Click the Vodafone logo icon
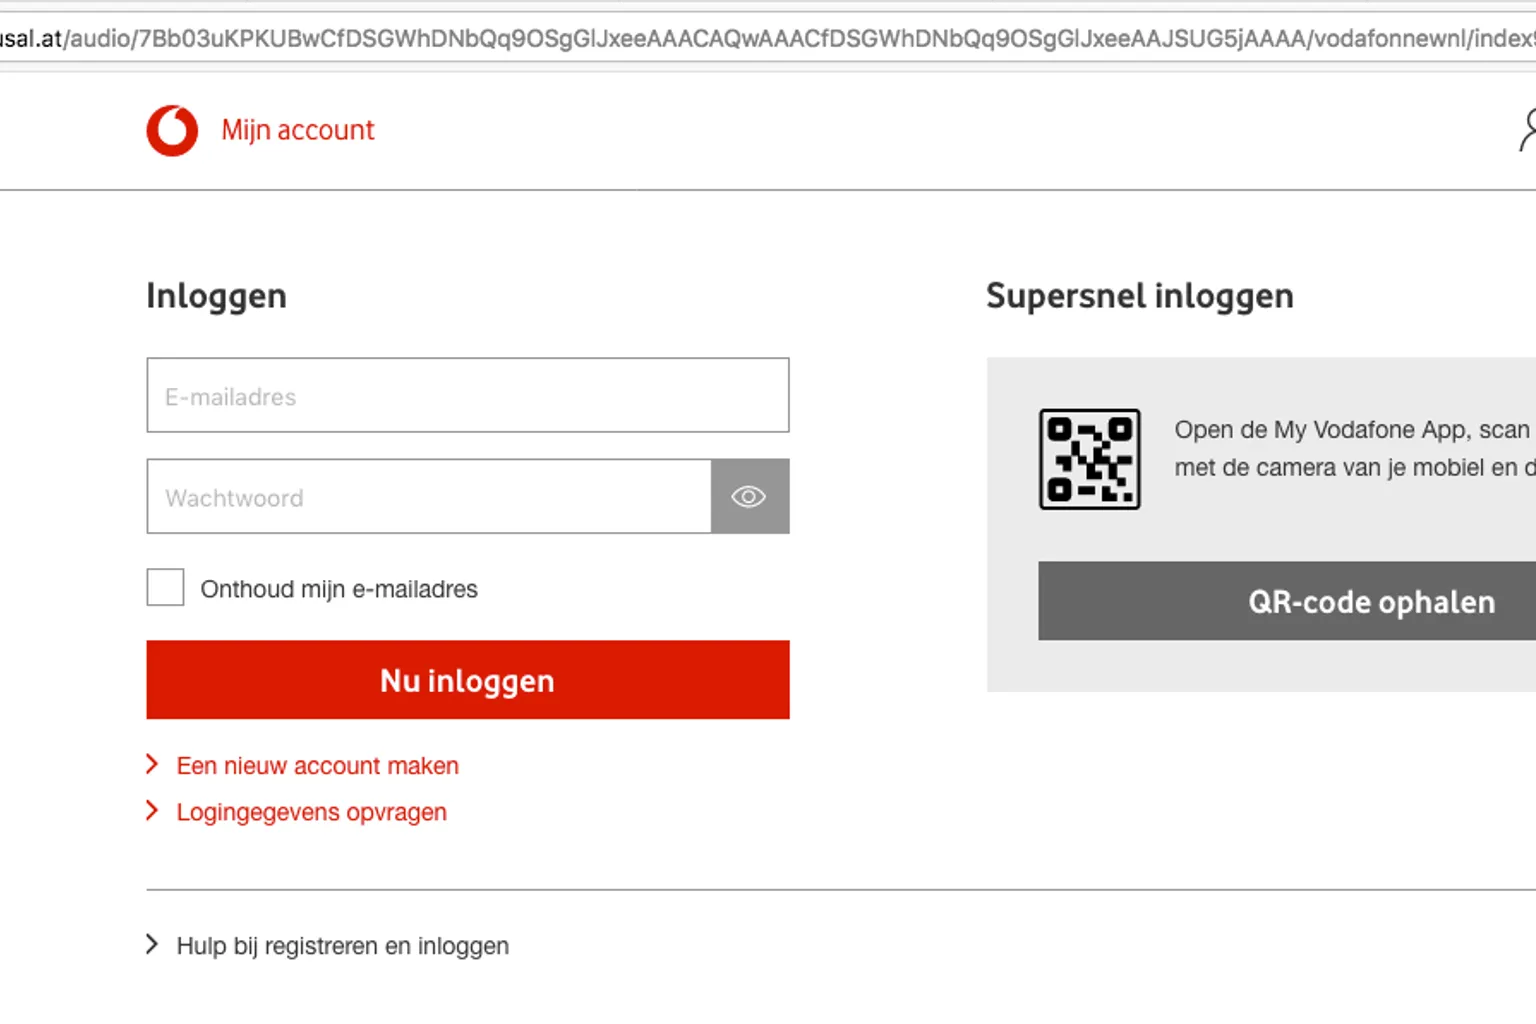 172,131
